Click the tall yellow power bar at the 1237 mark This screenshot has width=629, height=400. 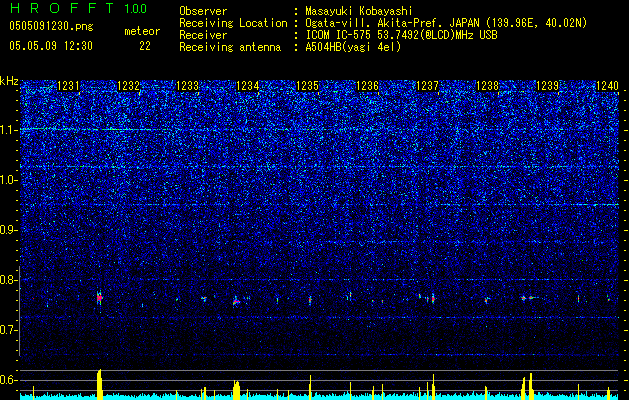(x=433, y=386)
